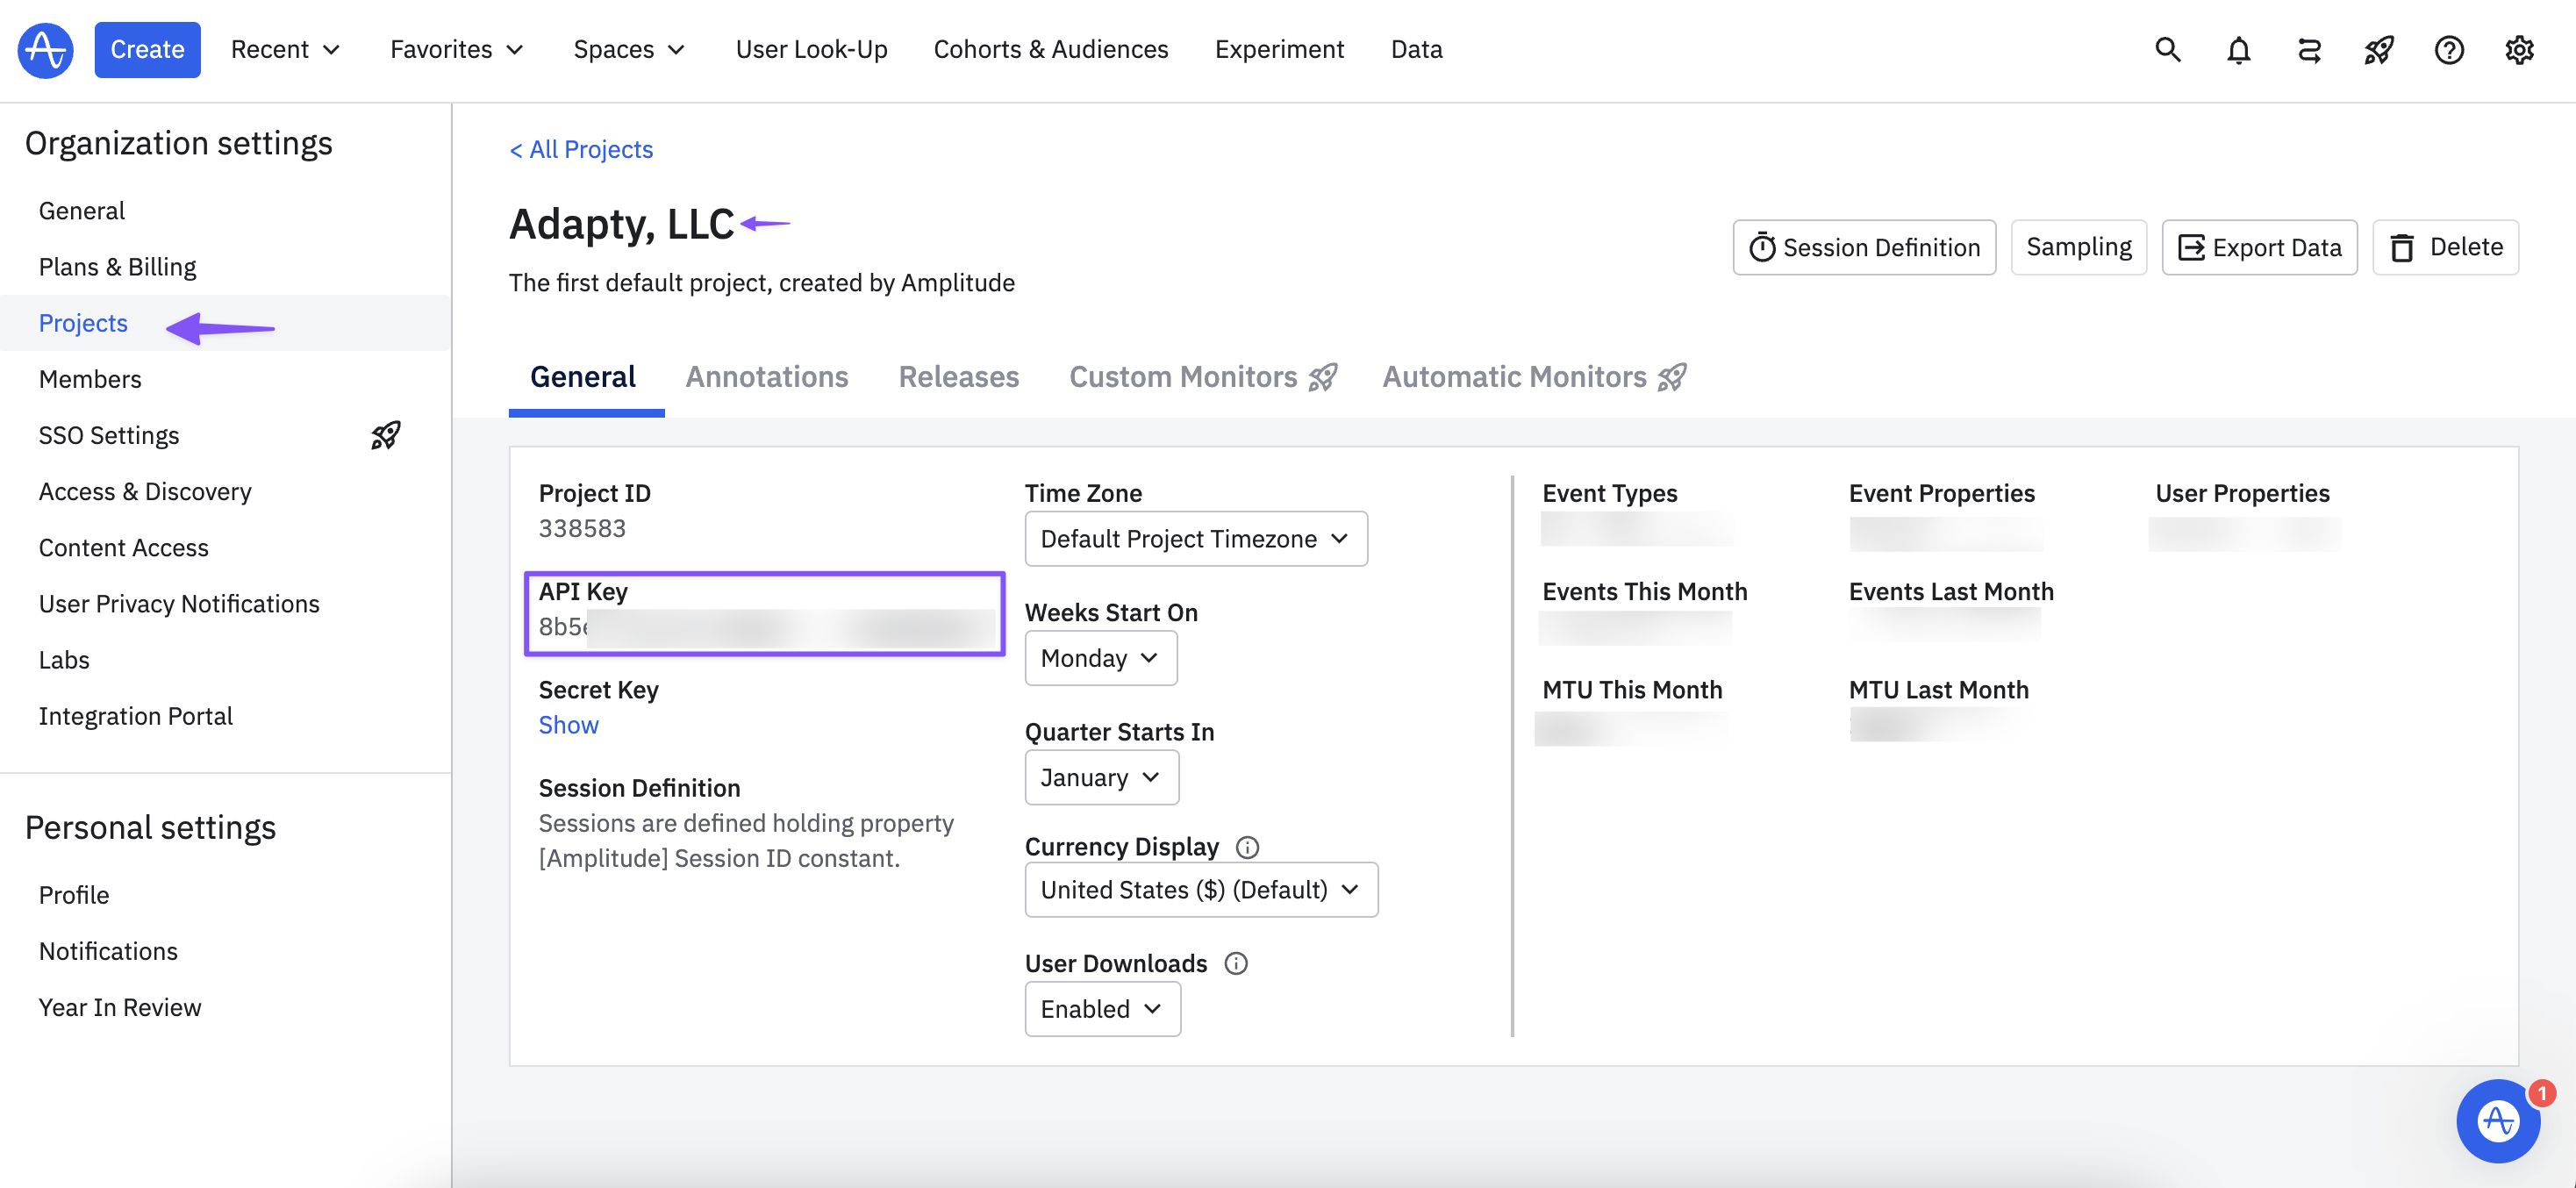
Task: Switch to the Releases tab
Action: point(958,377)
